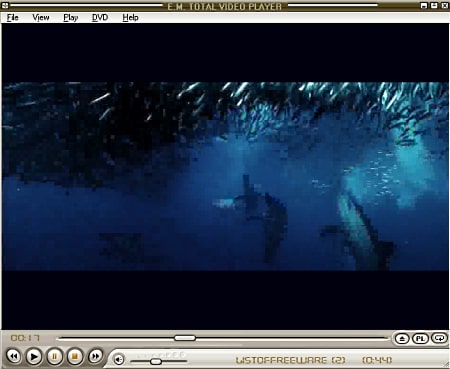The image size is (450, 369).
Task: Open the Help menu
Action: (130, 17)
